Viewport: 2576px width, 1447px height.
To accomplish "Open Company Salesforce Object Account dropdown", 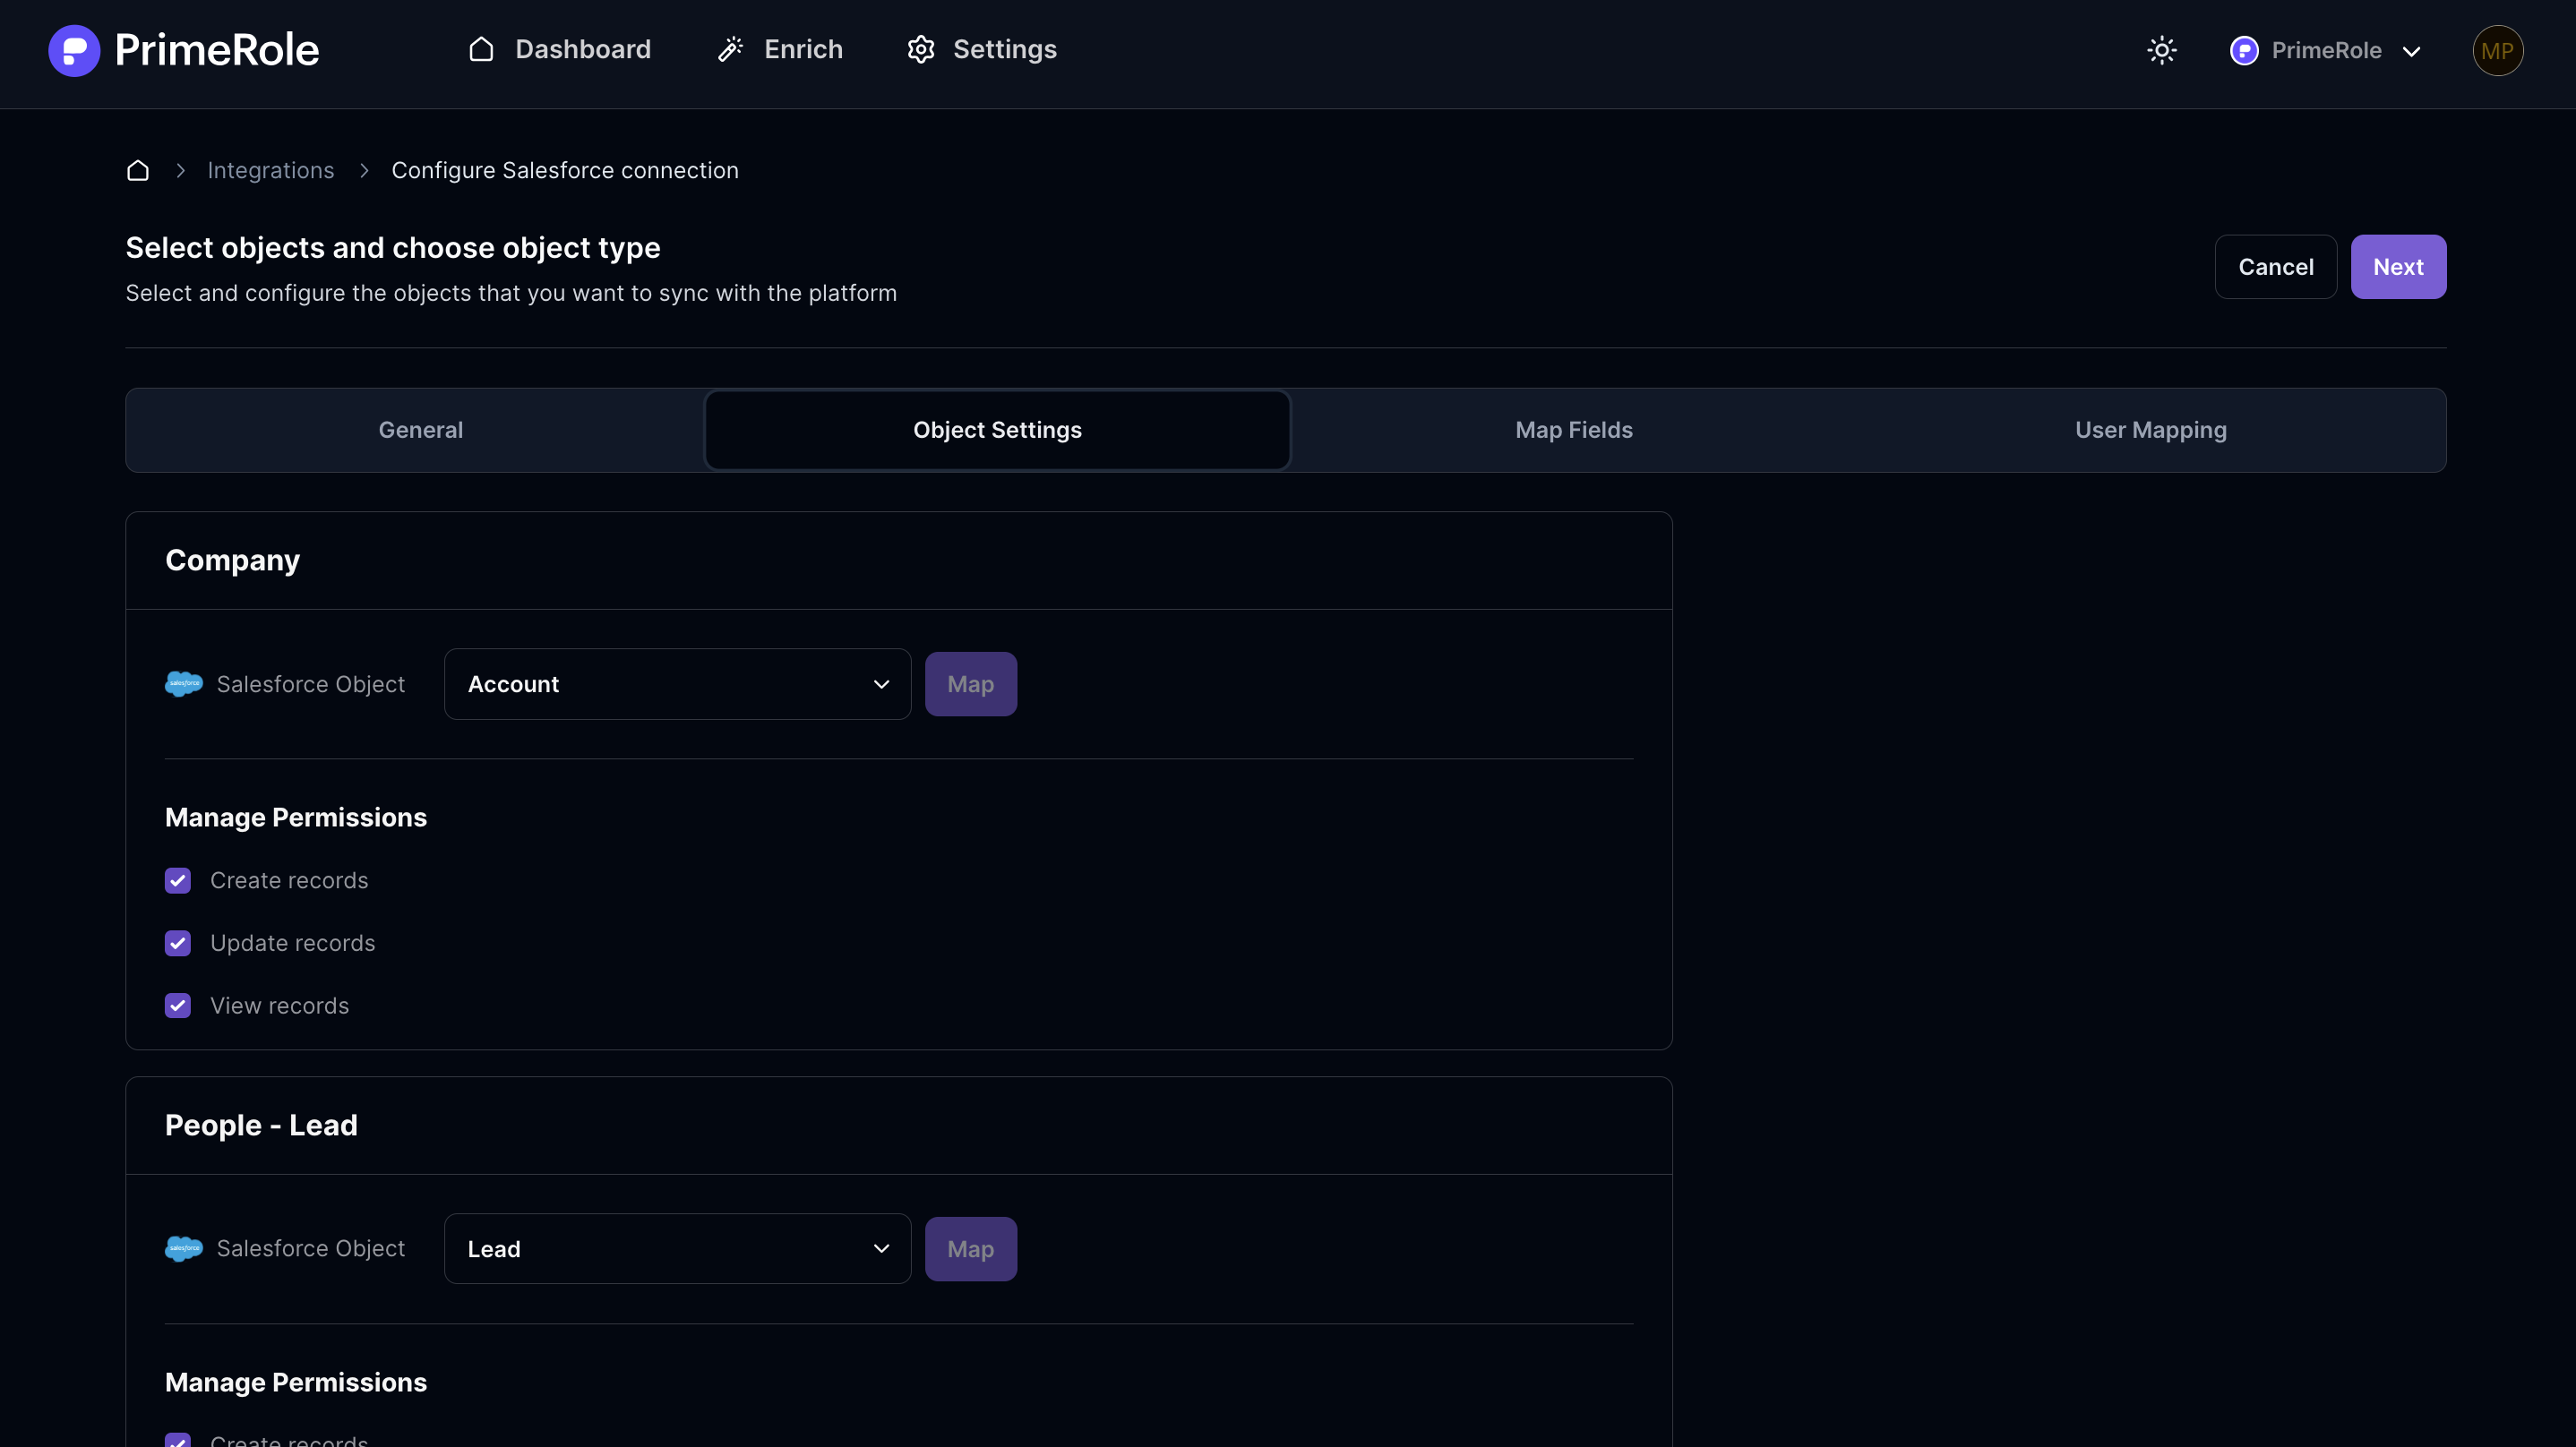I will click(x=677, y=684).
